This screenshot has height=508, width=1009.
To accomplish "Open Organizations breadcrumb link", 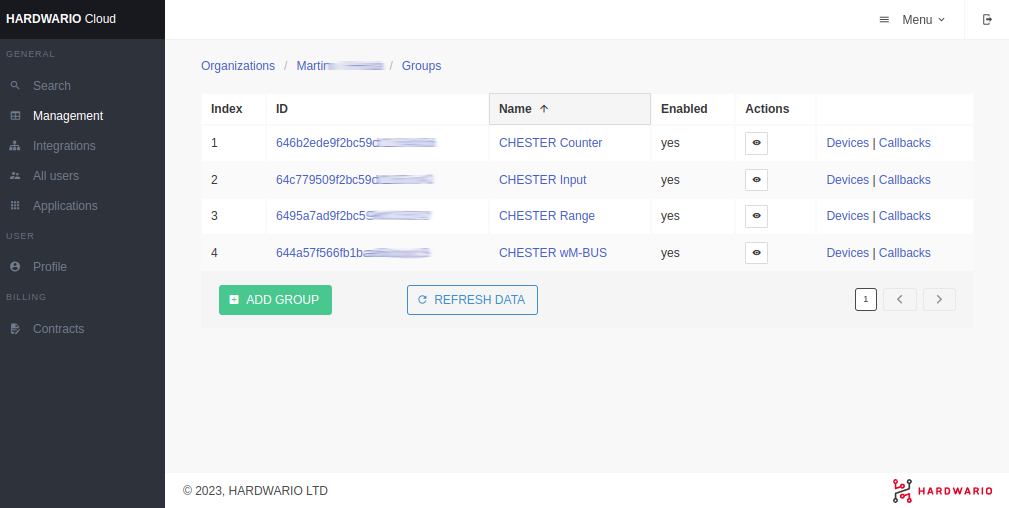I will [x=238, y=66].
